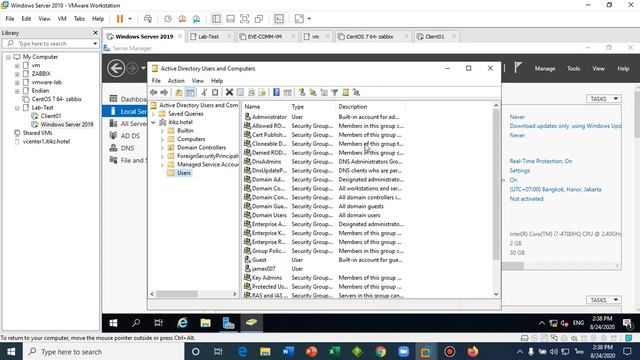Select DNS in Server Manager sidebar
Screen dimensions: 640x360
pyautogui.click(x=127, y=148)
